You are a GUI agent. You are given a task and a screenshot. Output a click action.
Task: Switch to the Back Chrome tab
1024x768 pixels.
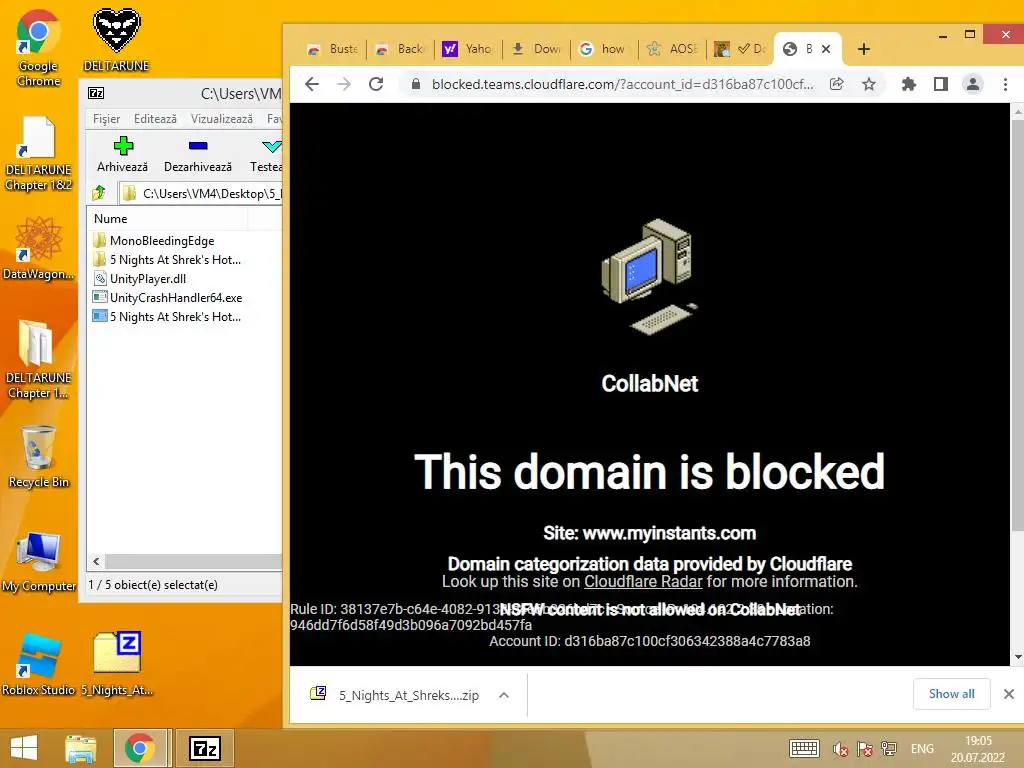(x=400, y=49)
